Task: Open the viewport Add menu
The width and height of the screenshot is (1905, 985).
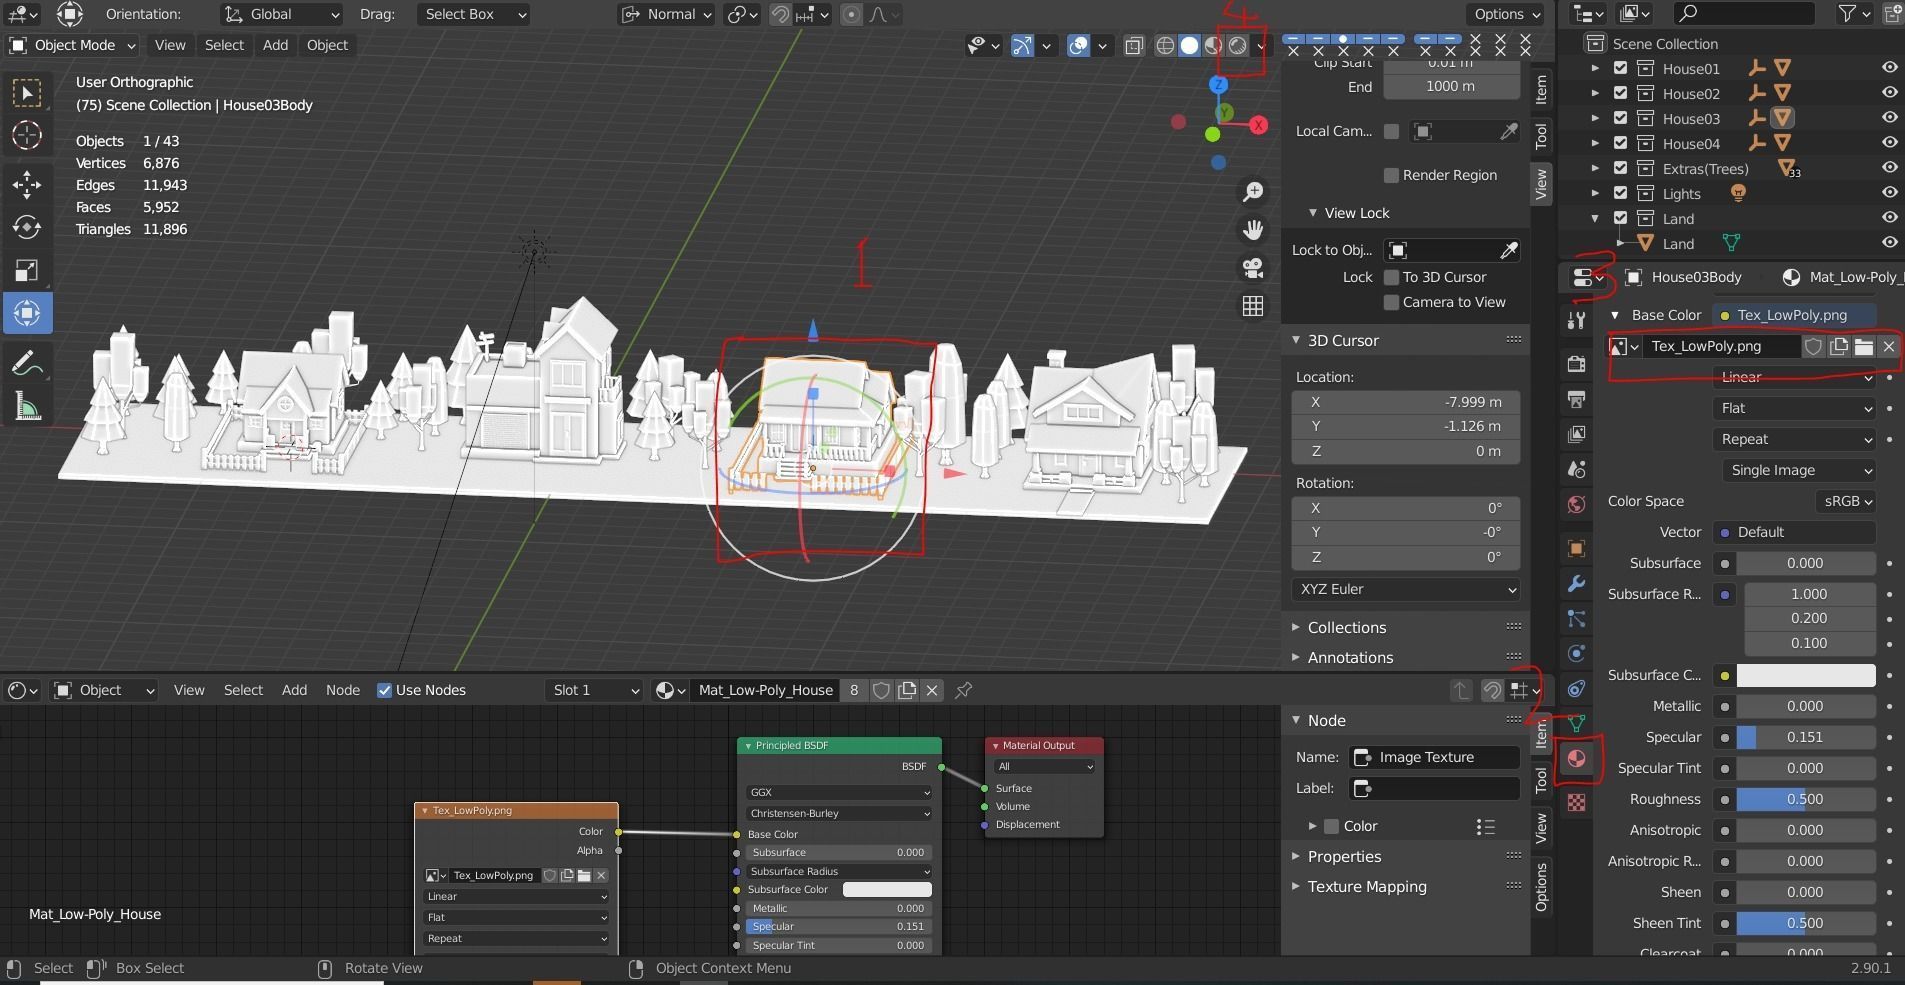Action: coord(275,45)
